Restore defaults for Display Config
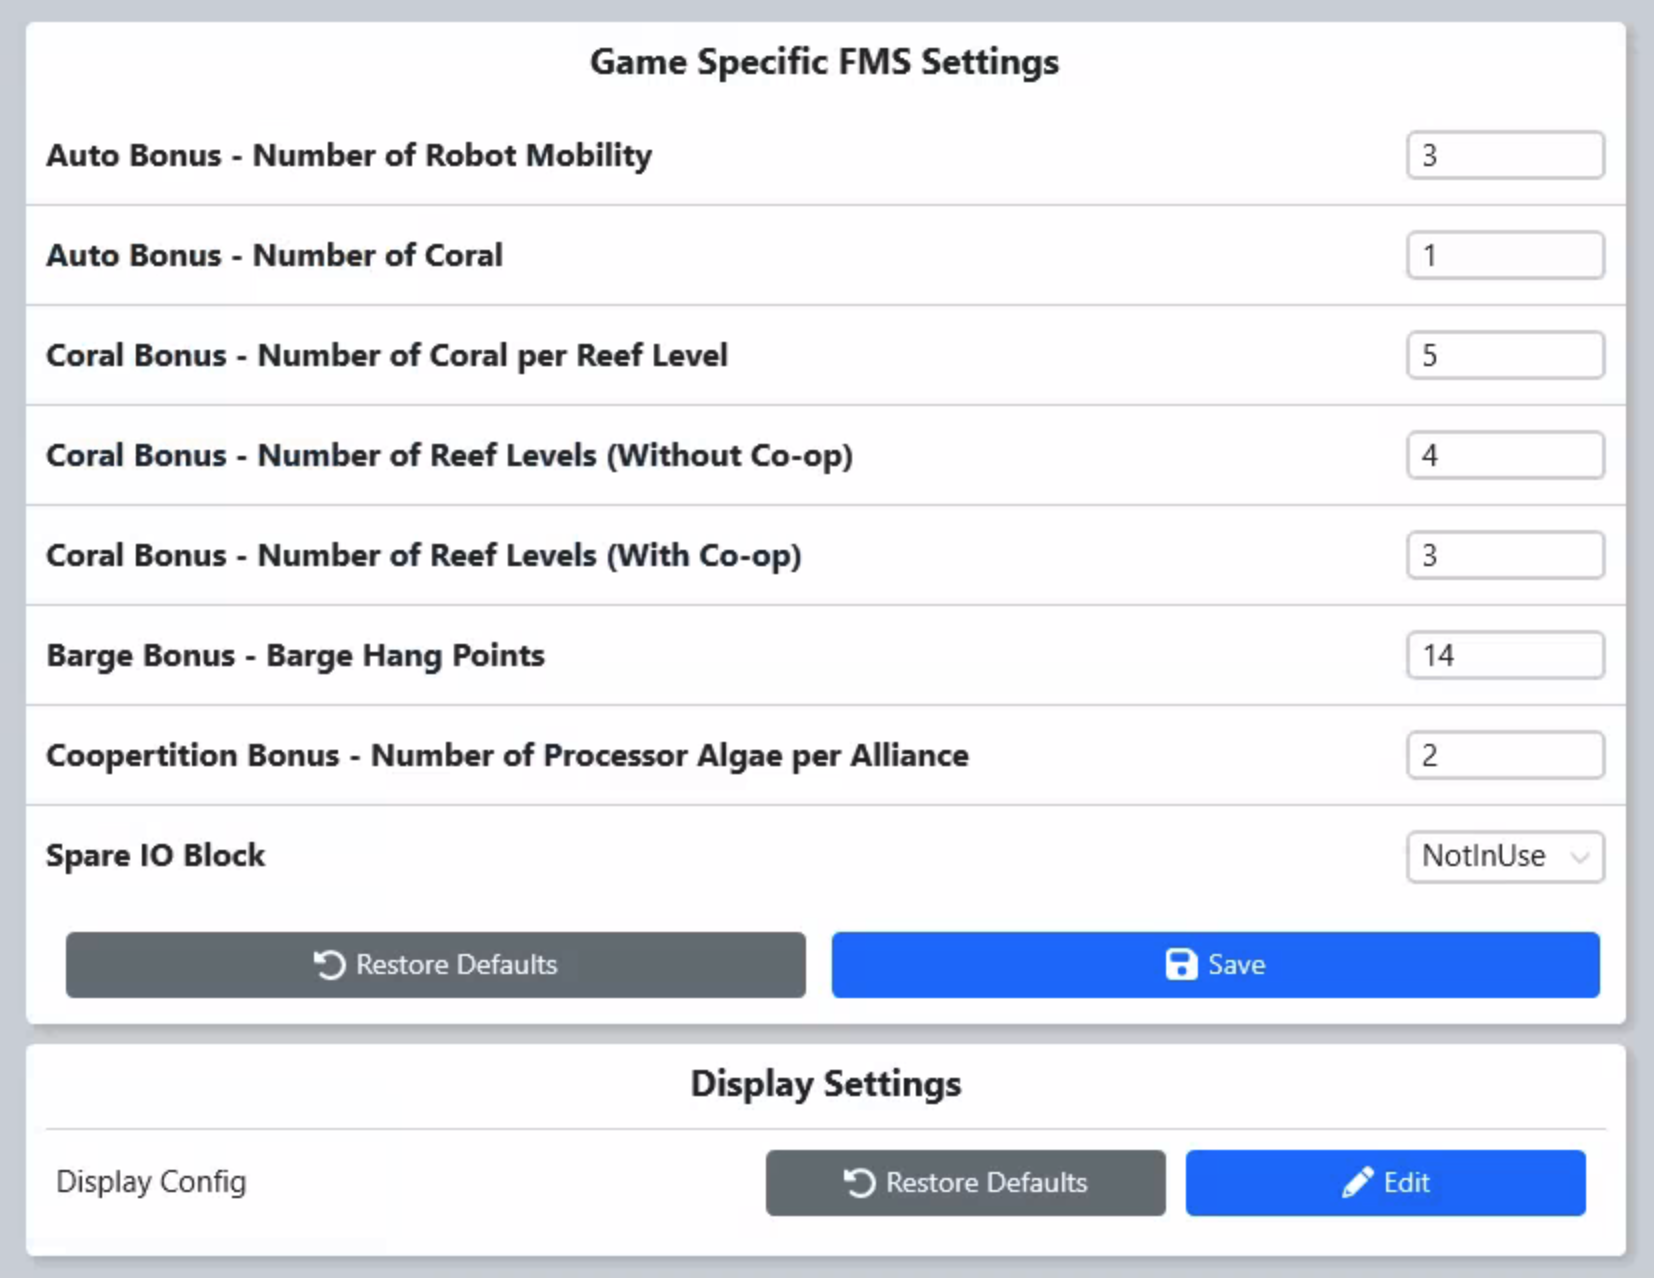1654x1278 pixels. [x=965, y=1182]
